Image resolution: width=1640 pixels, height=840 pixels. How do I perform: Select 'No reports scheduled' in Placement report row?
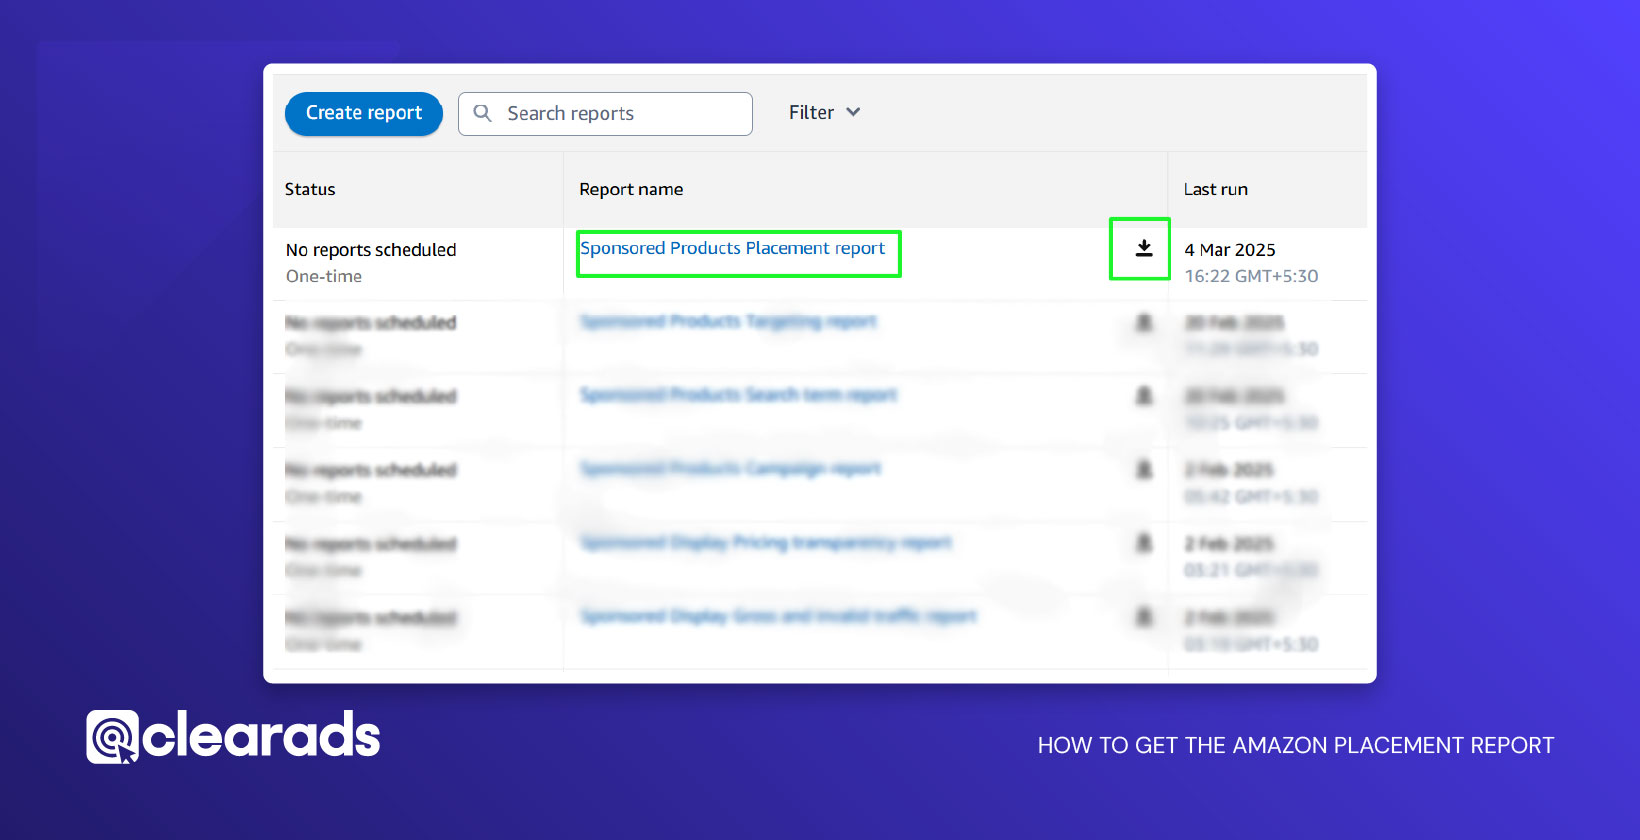[x=371, y=250]
